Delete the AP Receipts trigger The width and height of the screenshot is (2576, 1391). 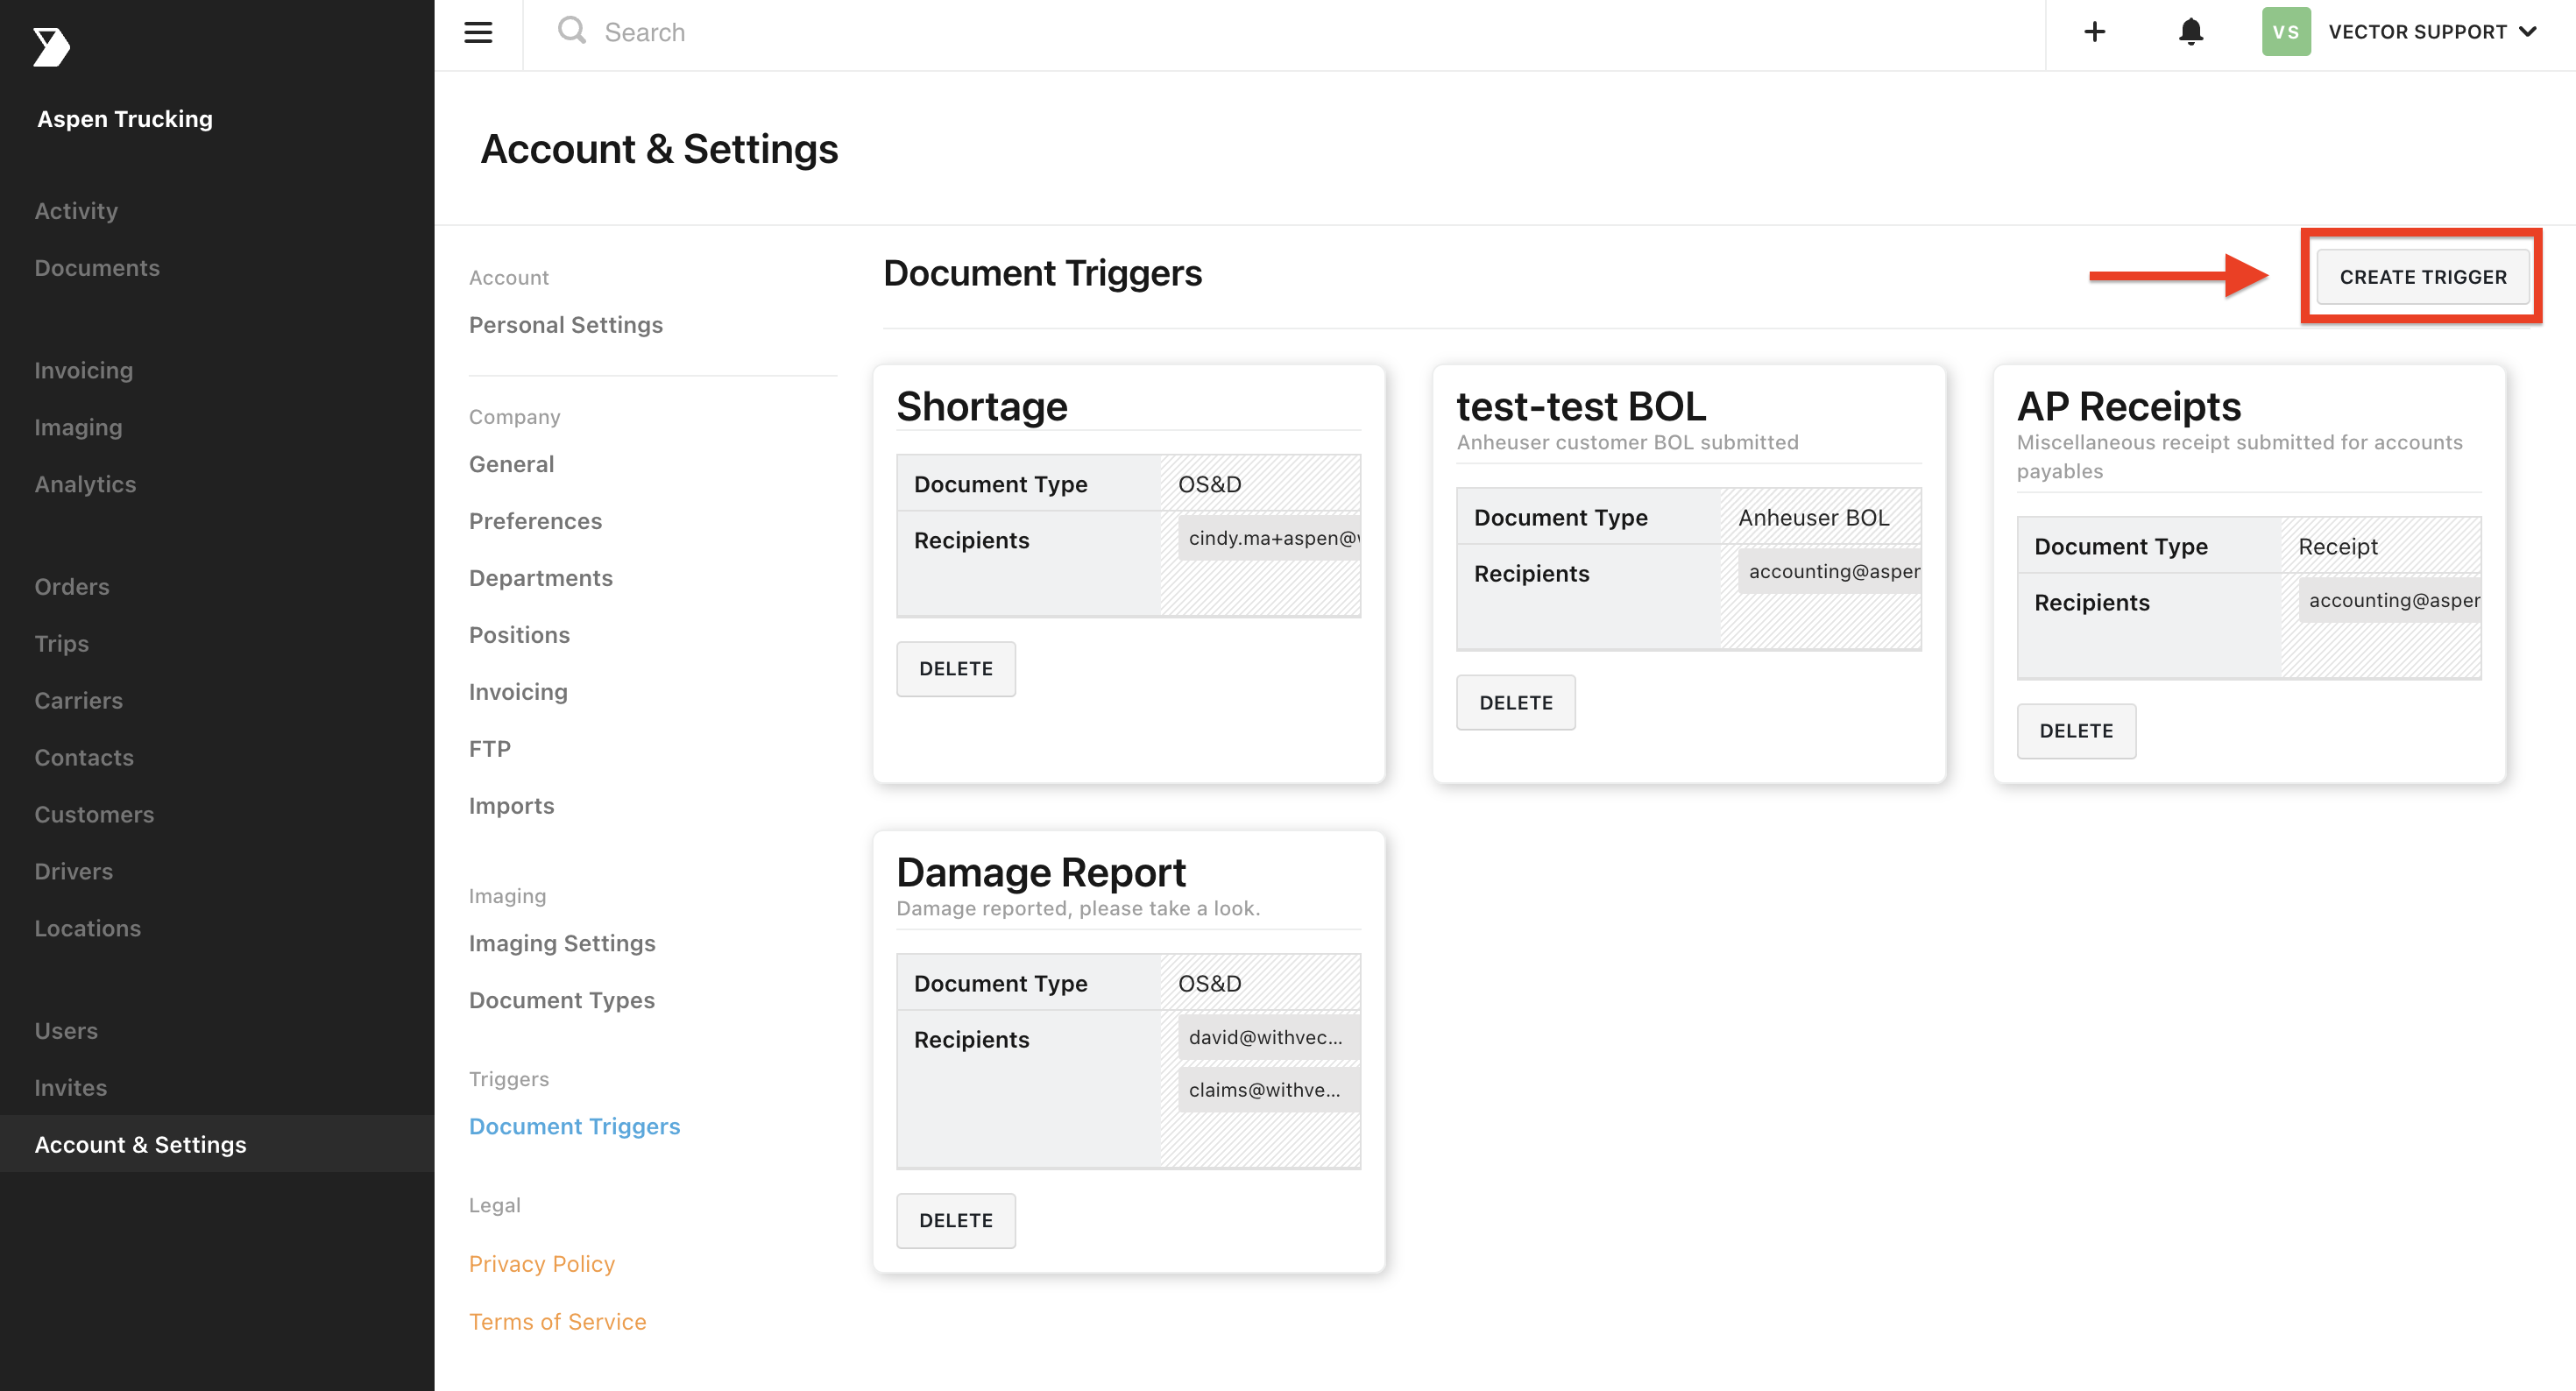tap(2075, 731)
